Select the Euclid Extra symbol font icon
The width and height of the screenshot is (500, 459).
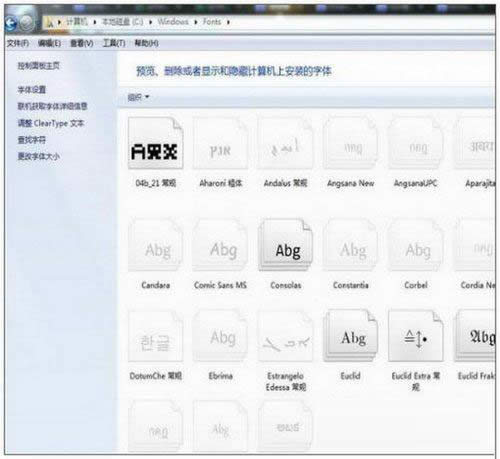click(x=416, y=336)
